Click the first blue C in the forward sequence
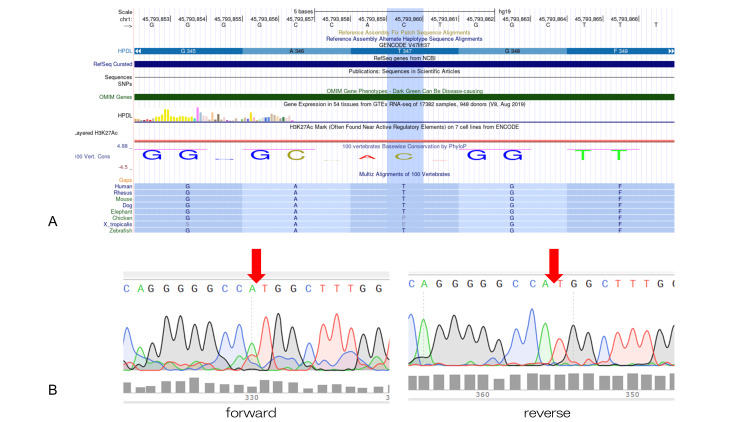Image resolution: width=750 pixels, height=422 pixels. point(126,289)
